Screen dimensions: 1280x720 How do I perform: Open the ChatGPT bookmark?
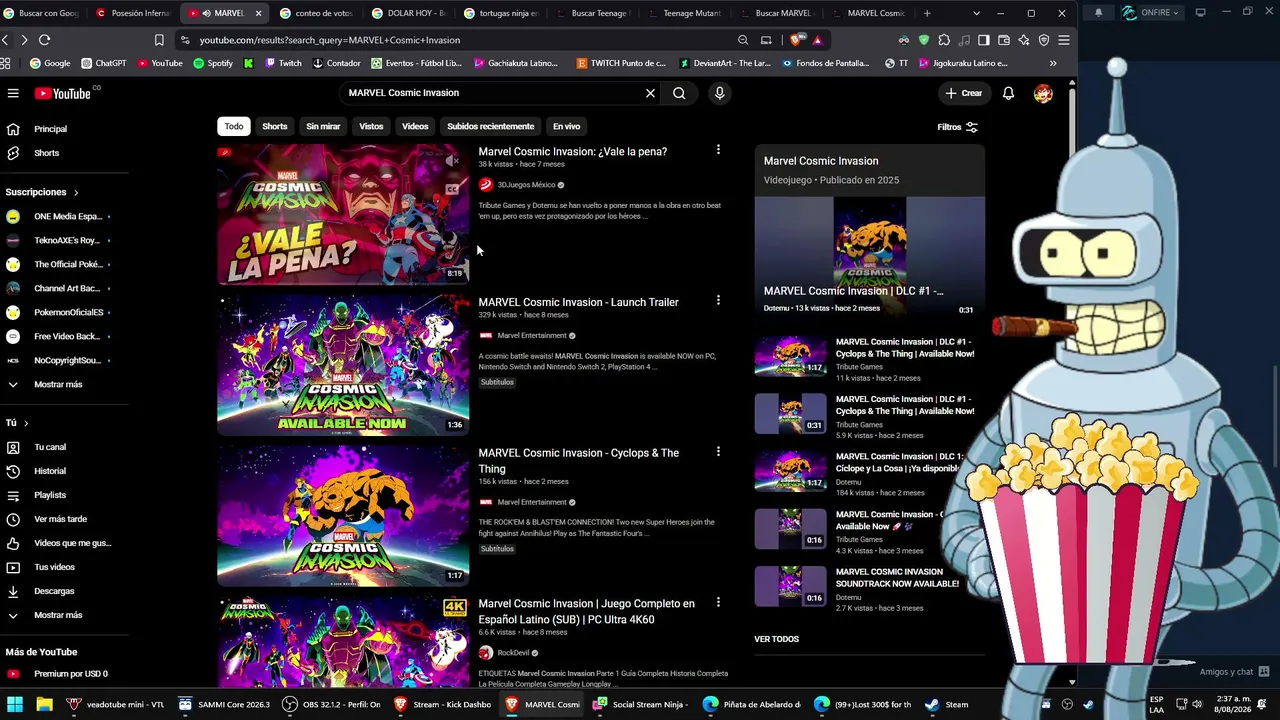tap(103, 63)
